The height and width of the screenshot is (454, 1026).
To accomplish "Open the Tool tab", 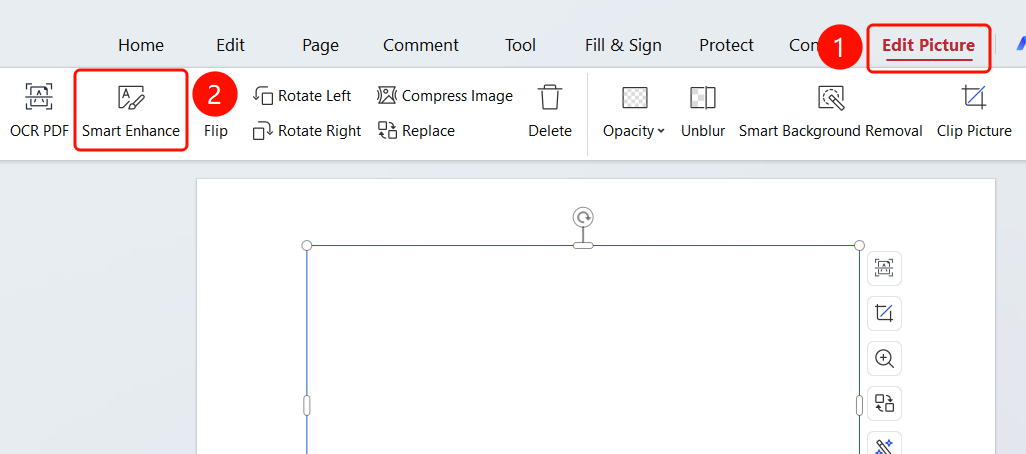I will pyautogui.click(x=520, y=45).
